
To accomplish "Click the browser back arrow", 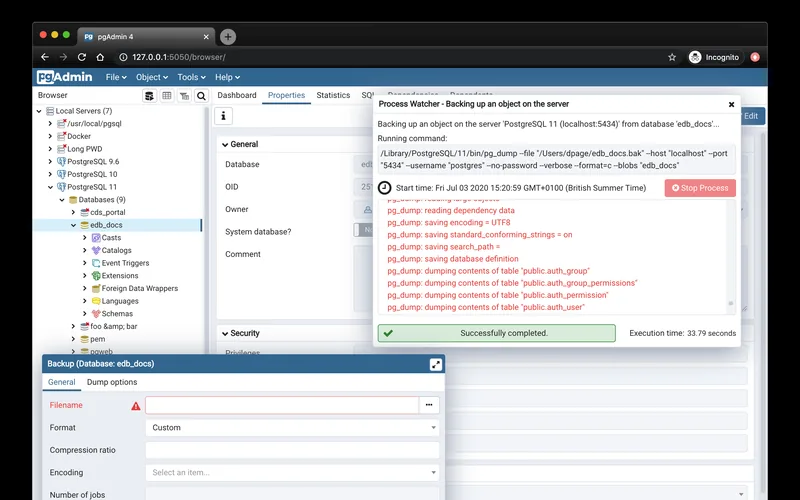I will [45, 57].
